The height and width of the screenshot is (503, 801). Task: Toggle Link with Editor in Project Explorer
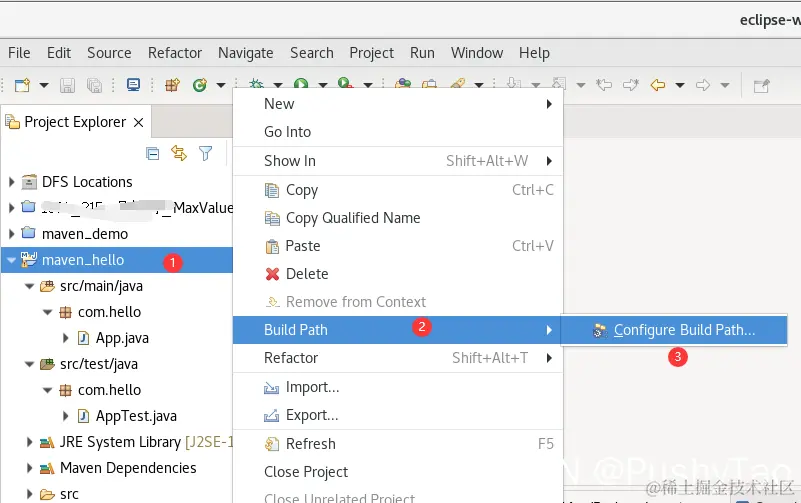179,153
